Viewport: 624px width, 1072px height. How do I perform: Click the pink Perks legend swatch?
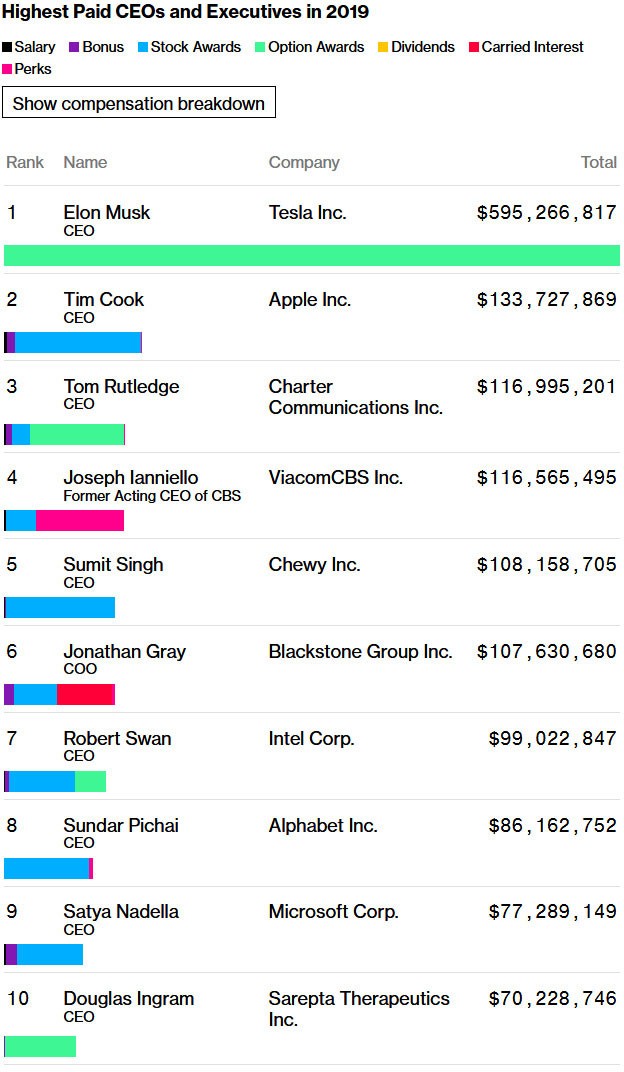(7, 70)
